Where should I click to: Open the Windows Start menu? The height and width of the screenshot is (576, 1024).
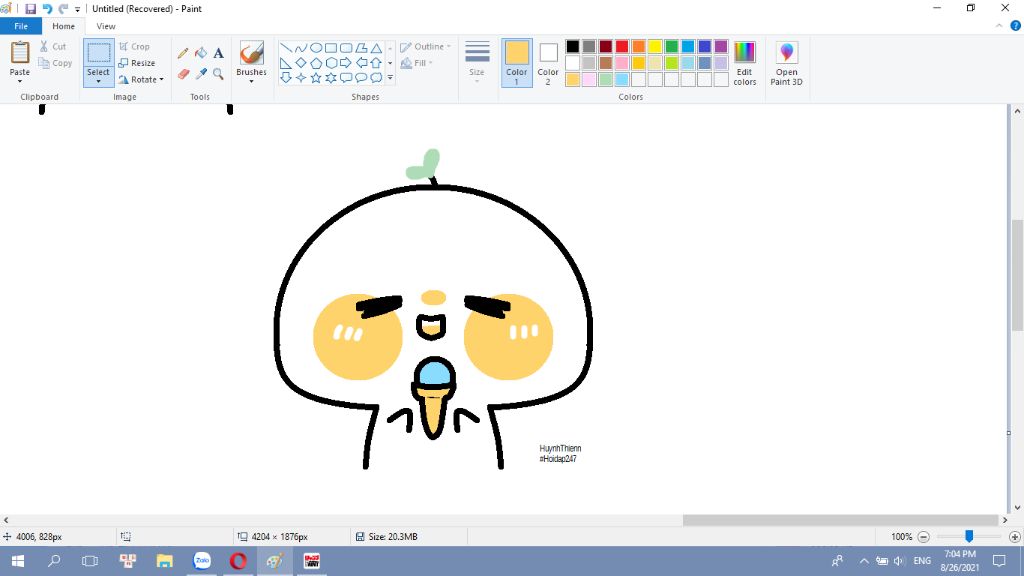[x=18, y=561]
